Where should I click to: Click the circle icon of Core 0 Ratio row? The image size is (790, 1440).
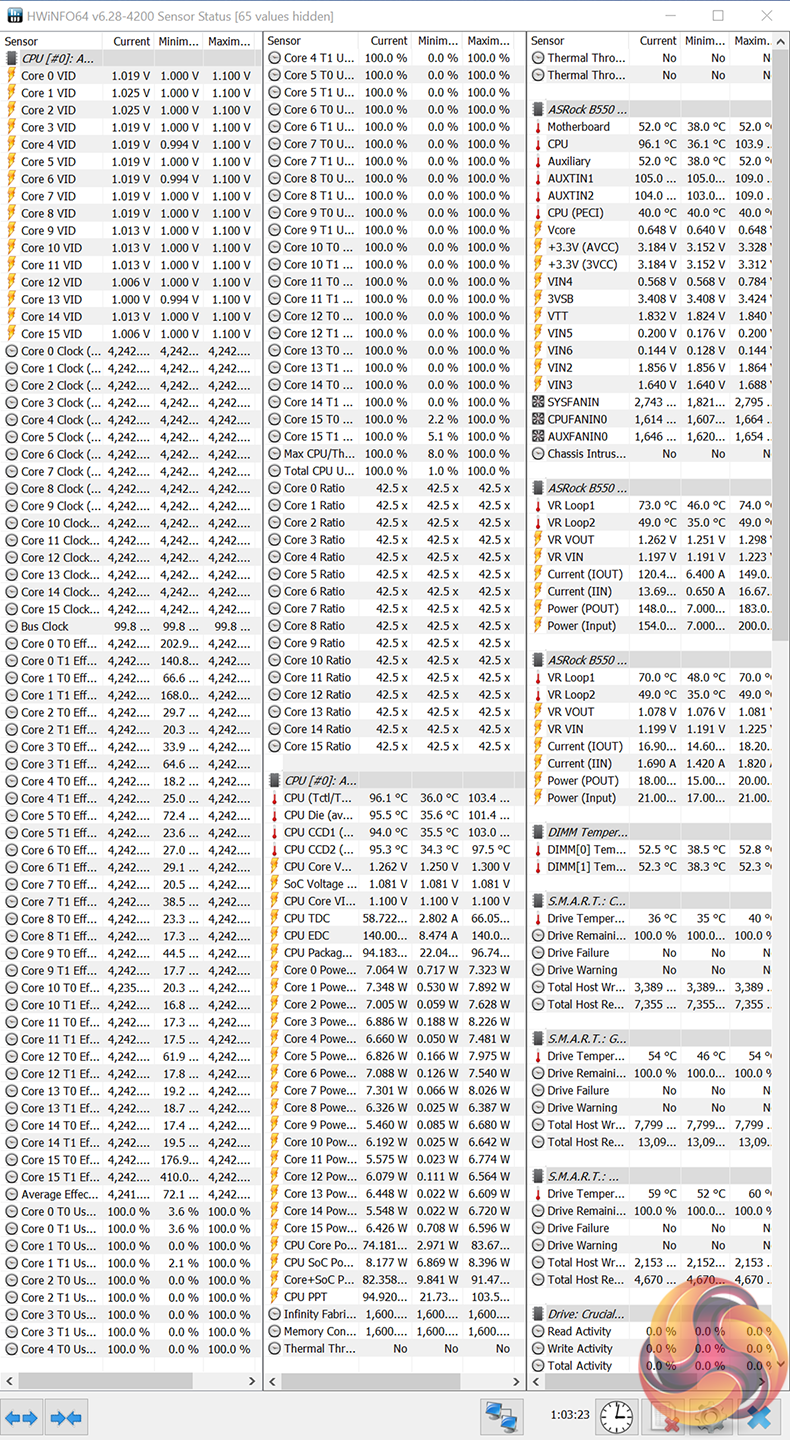274,489
